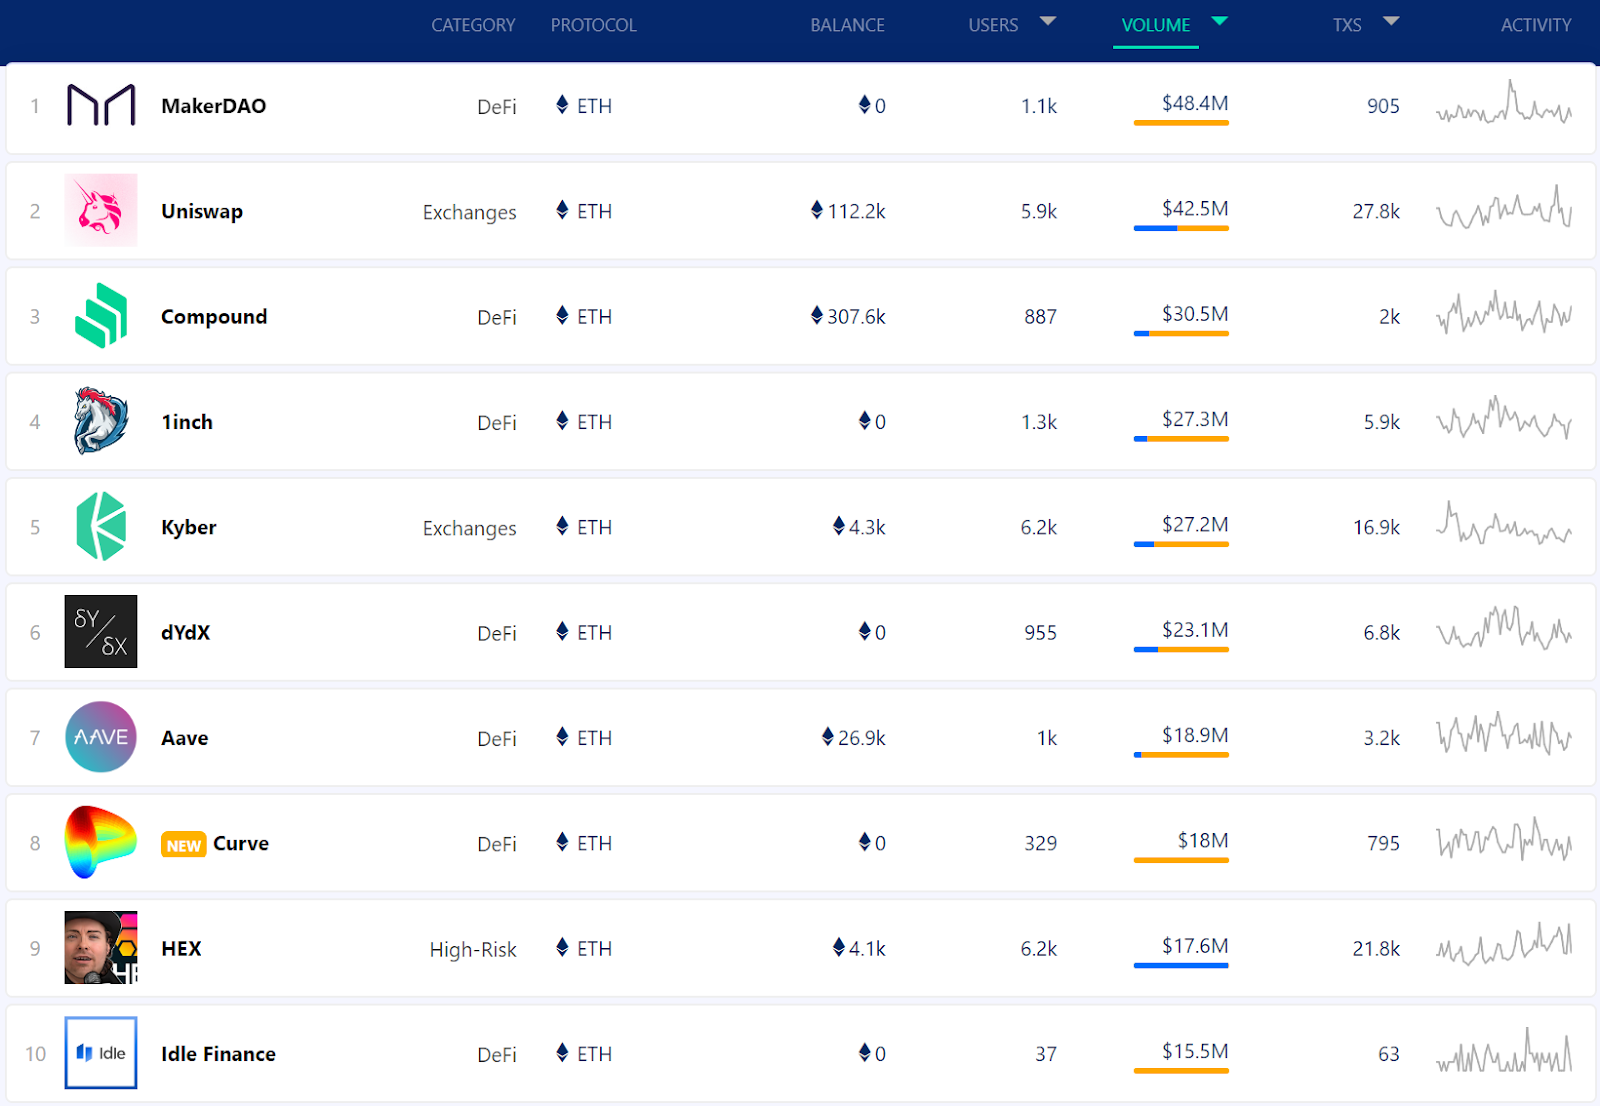Select the VOLUME column header

click(1156, 25)
